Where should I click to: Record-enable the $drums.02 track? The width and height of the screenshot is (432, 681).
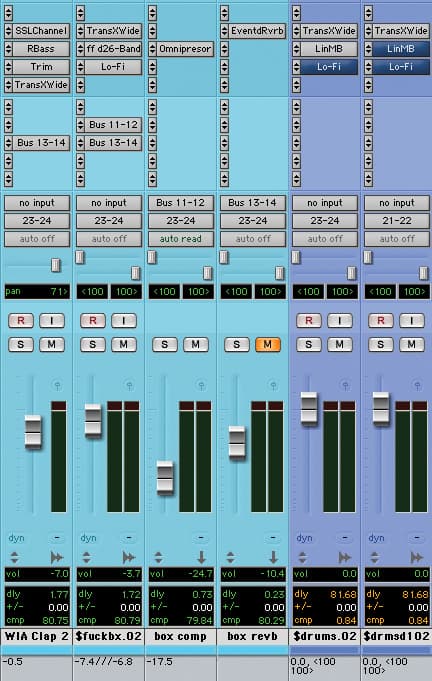point(309,321)
